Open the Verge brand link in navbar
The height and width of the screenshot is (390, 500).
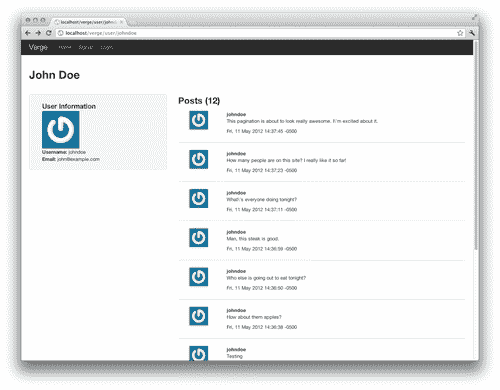tap(38, 47)
